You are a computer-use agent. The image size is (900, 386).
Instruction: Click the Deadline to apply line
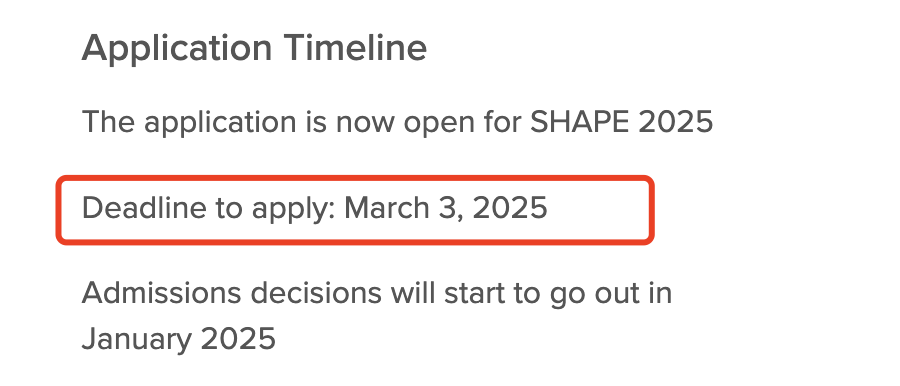tap(315, 209)
